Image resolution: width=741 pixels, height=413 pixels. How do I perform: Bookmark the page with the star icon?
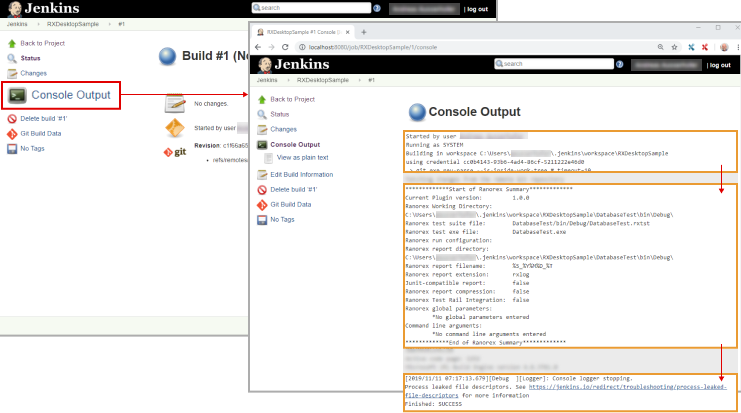point(674,47)
